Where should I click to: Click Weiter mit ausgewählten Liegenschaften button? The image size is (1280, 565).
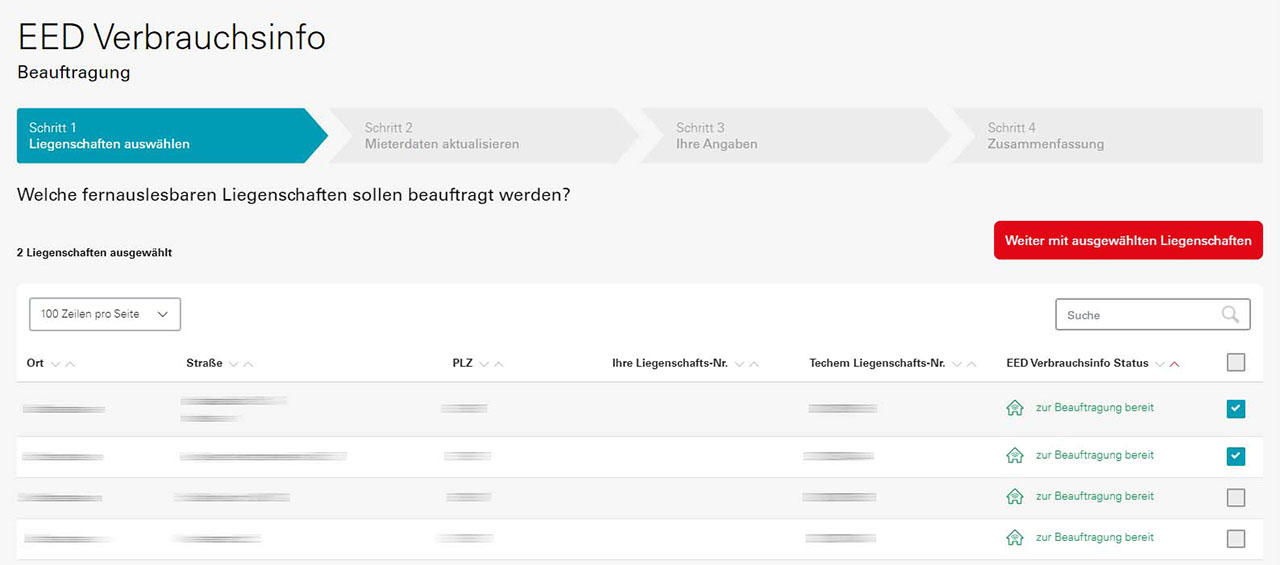pyautogui.click(x=1128, y=241)
